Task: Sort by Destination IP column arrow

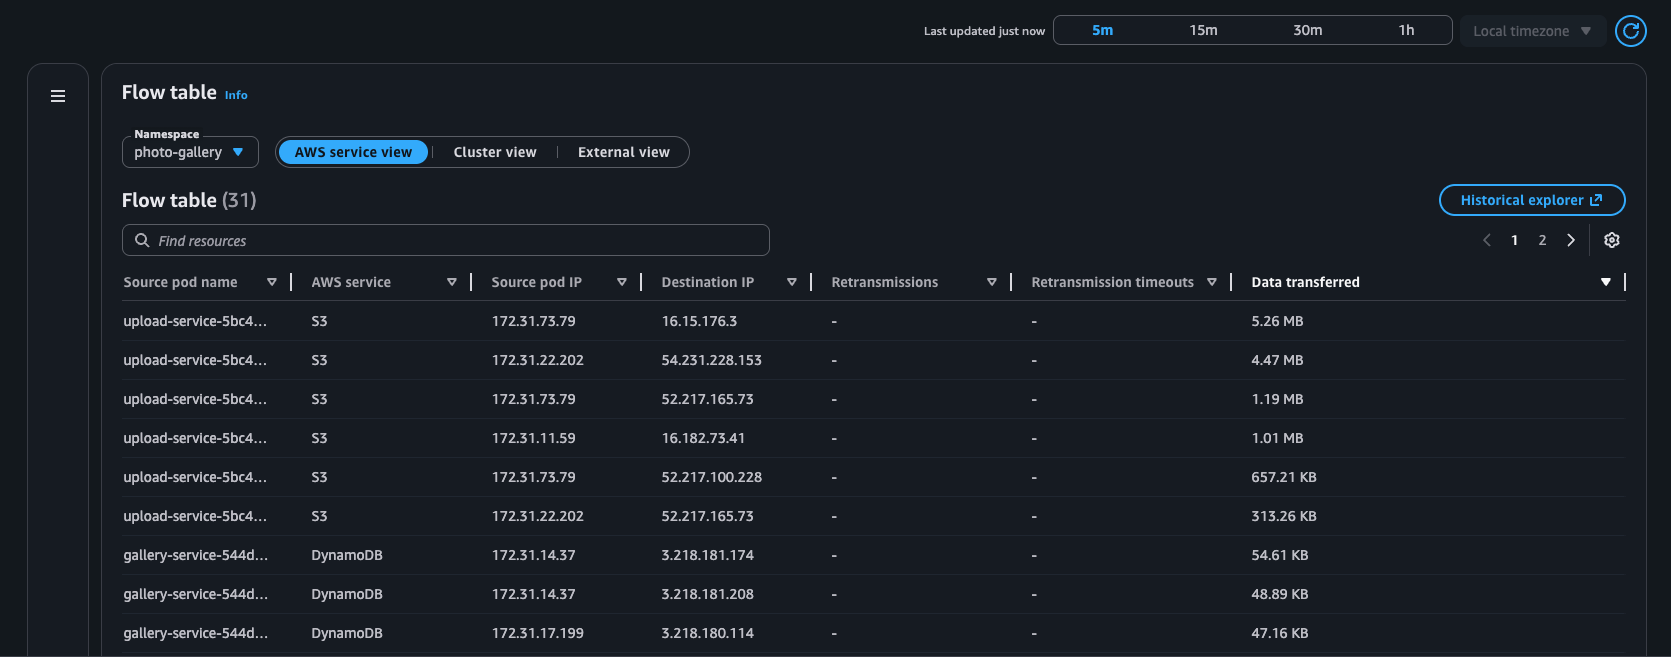Action: (791, 282)
